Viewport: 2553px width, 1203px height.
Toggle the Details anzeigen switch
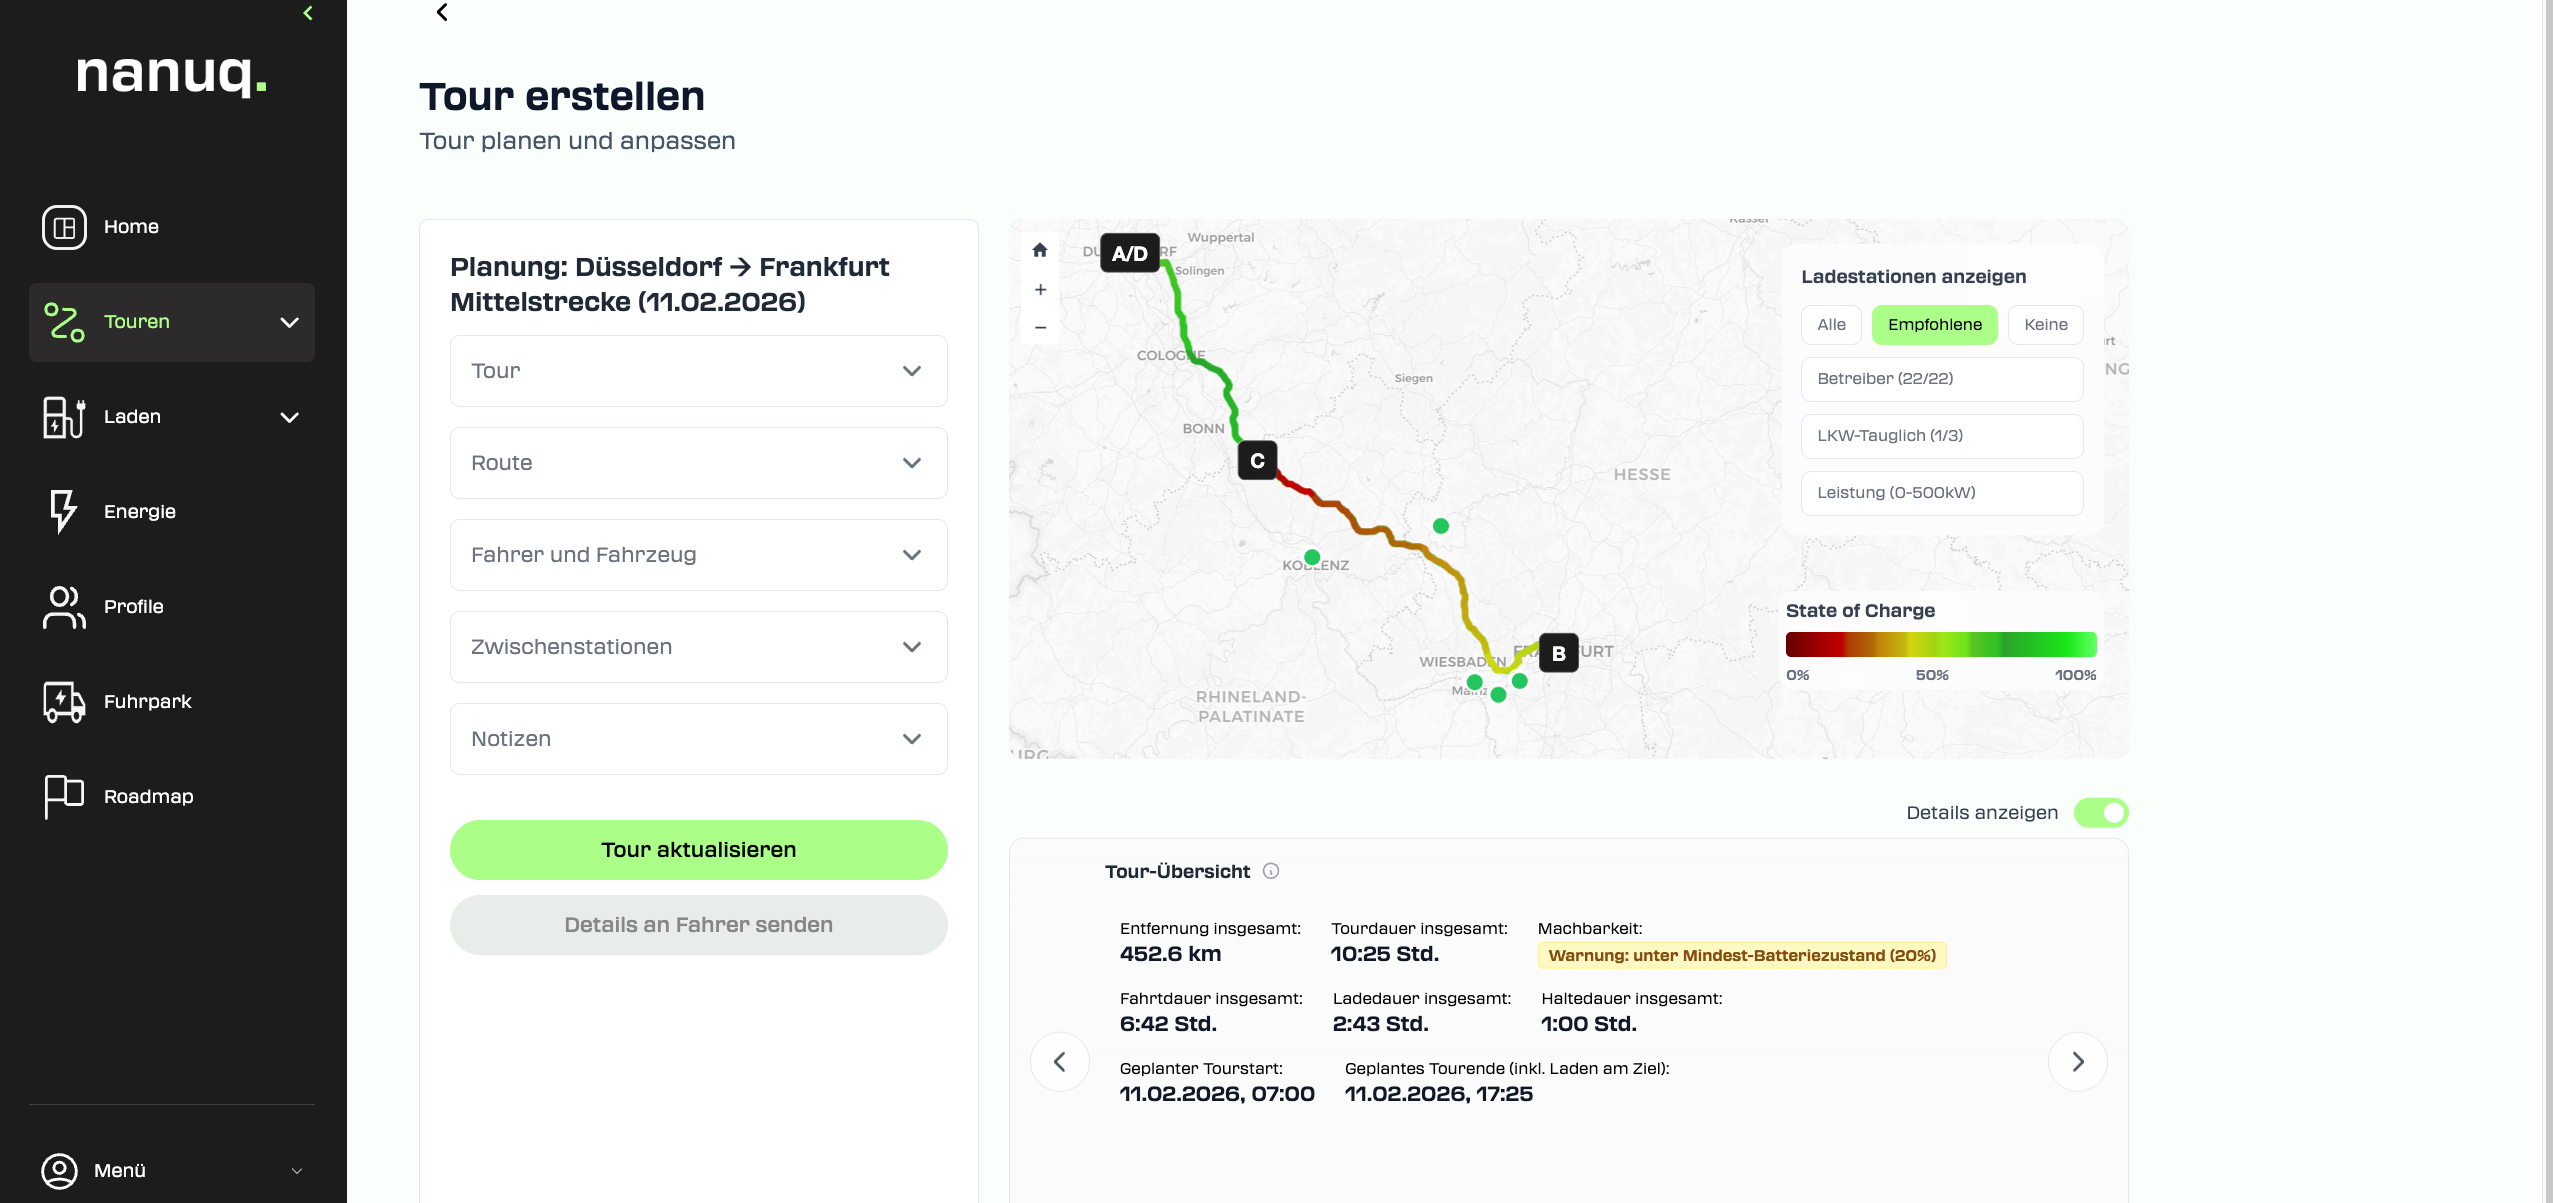[2100, 813]
